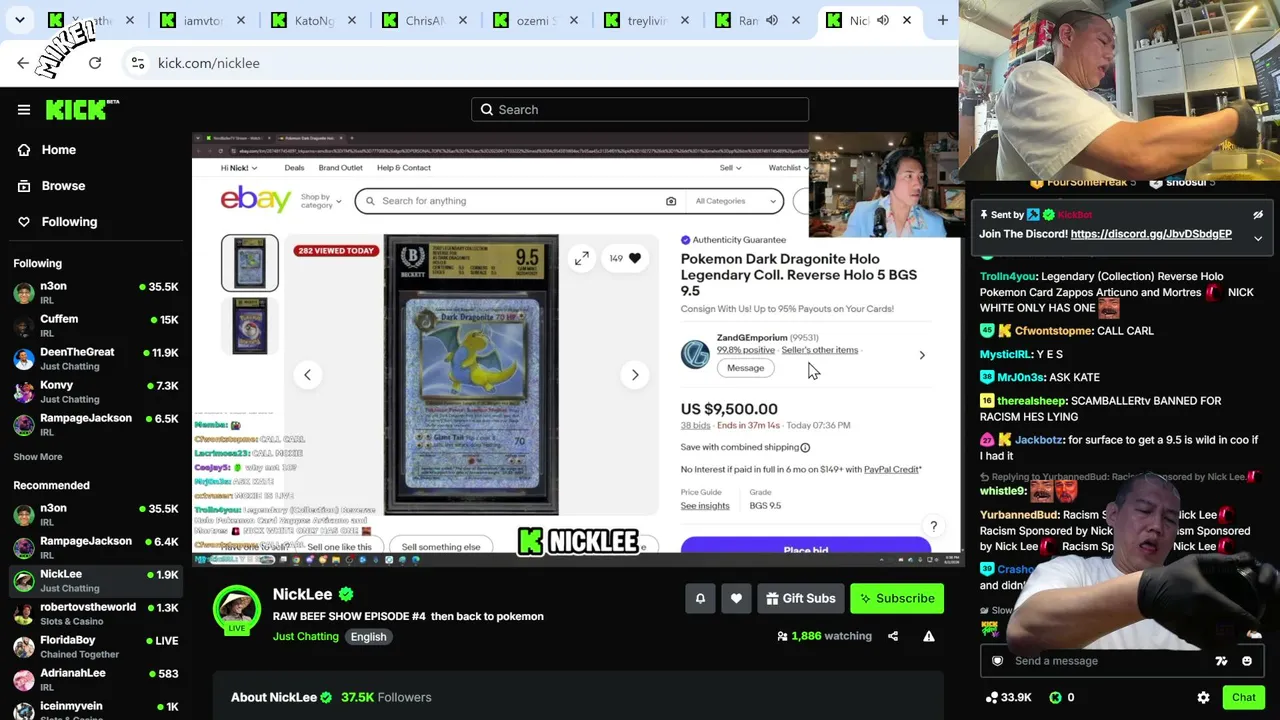Show previous card image on eBay listing

tap(308, 375)
